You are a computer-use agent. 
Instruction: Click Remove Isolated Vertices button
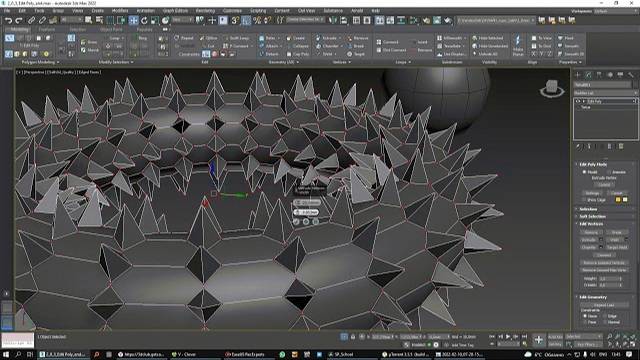(604, 262)
